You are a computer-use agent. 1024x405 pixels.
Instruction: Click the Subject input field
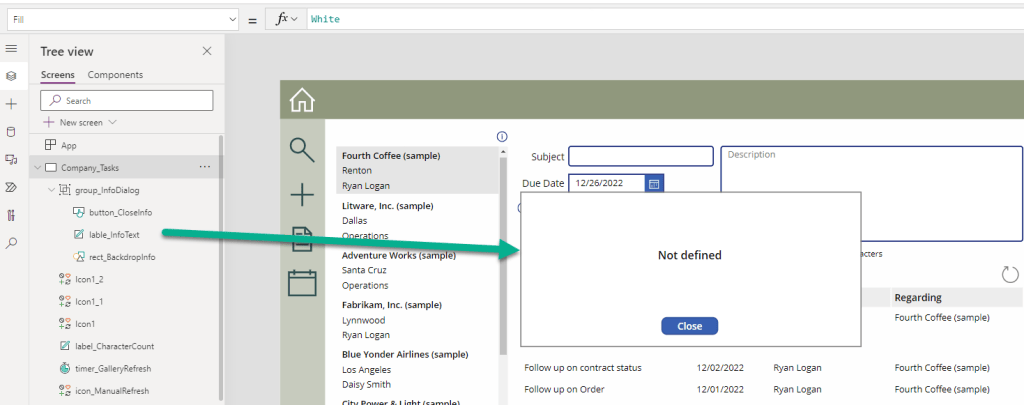pyautogui.click(x=641, y=156)
